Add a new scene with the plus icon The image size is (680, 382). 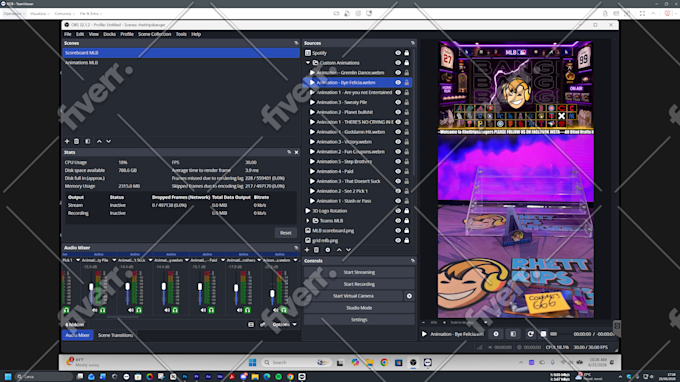tap(67, 141)
